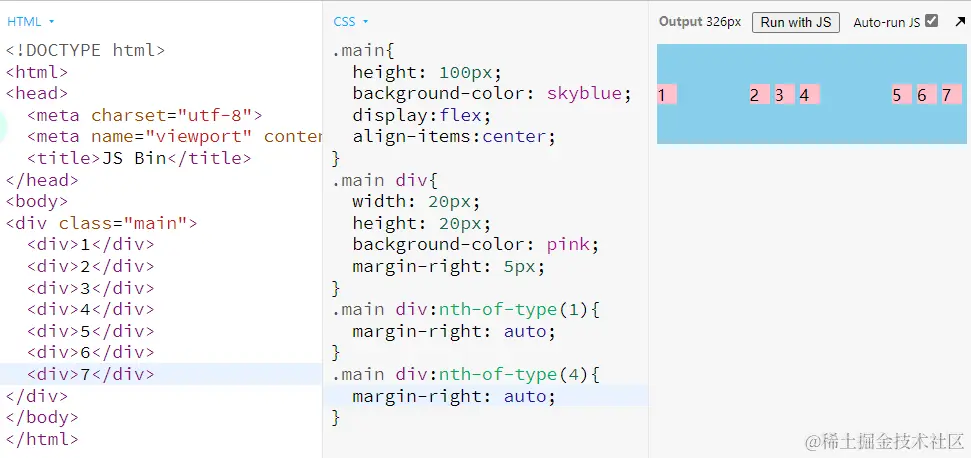Screen dimensions: 971x458
Task: Click the <div>4</div> line
Action: [90, 309]
